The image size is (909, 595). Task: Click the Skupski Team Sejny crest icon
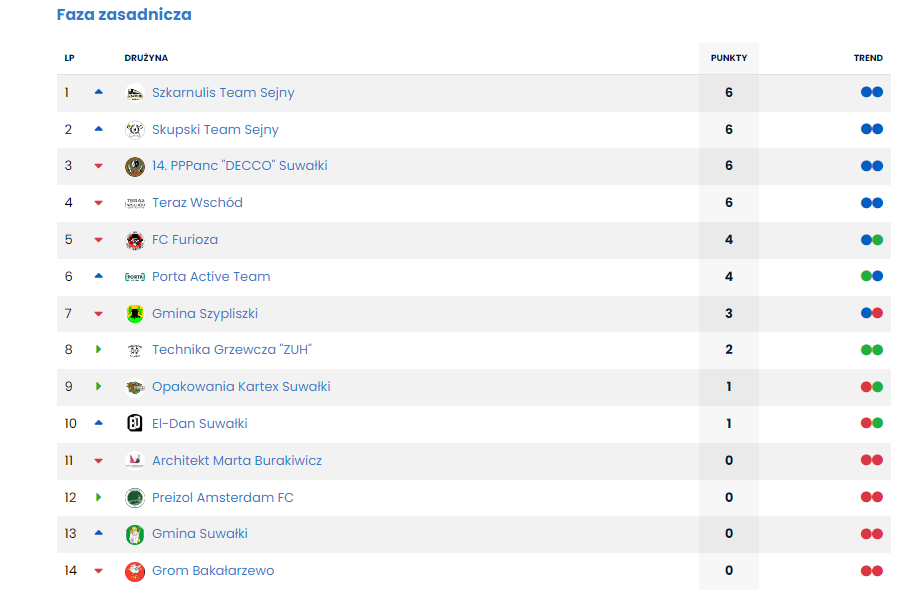click(x=134, y=130)
